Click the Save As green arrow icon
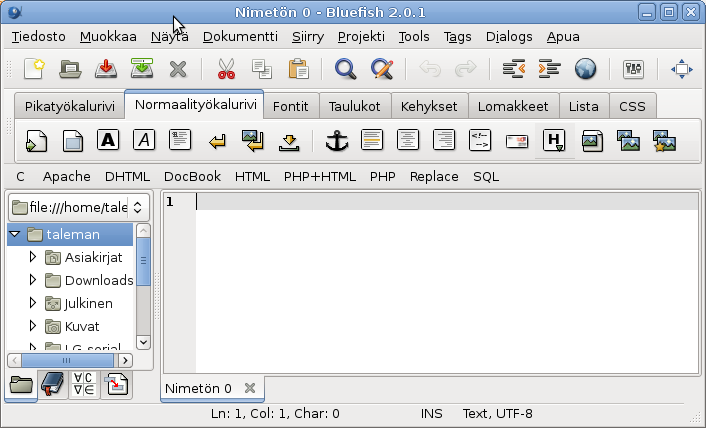 (x=142, y=68)
